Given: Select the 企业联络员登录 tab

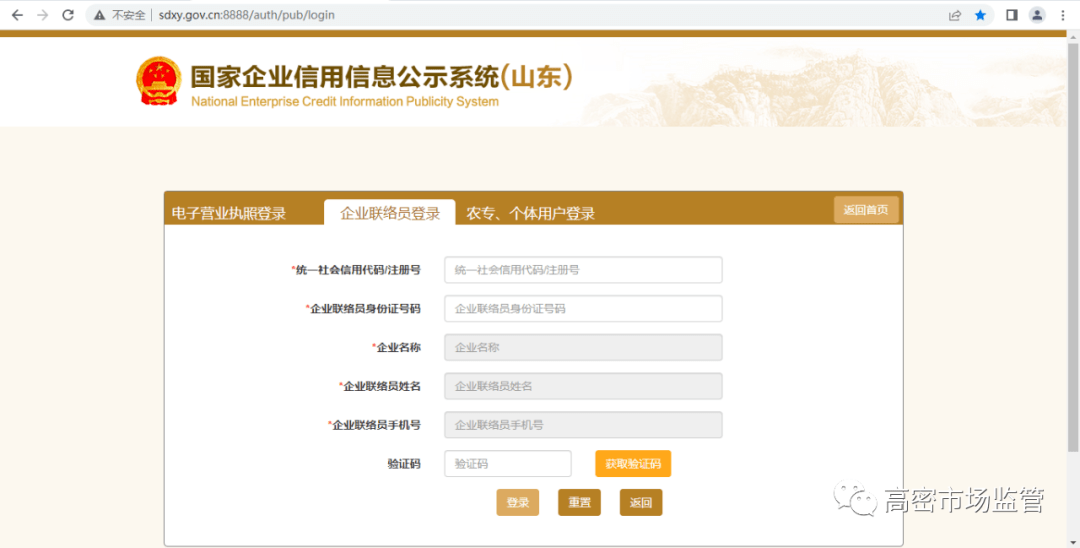Looking at the screenshot, I should [x=390, y=213].
